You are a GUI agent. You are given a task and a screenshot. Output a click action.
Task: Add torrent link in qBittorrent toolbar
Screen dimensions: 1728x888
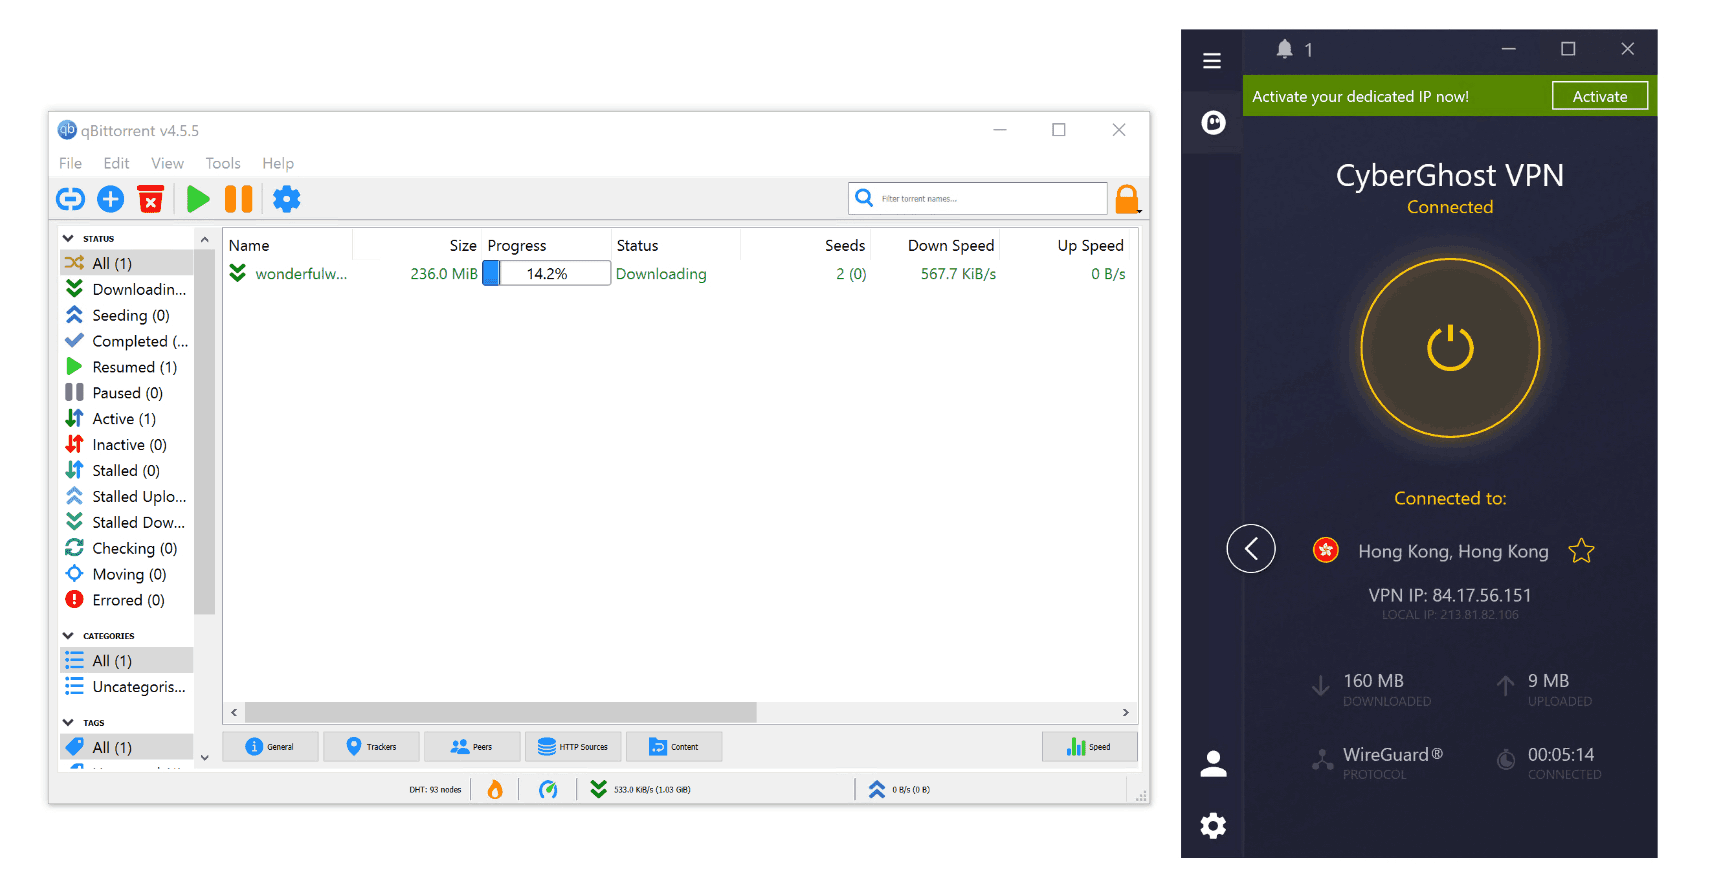70,199
